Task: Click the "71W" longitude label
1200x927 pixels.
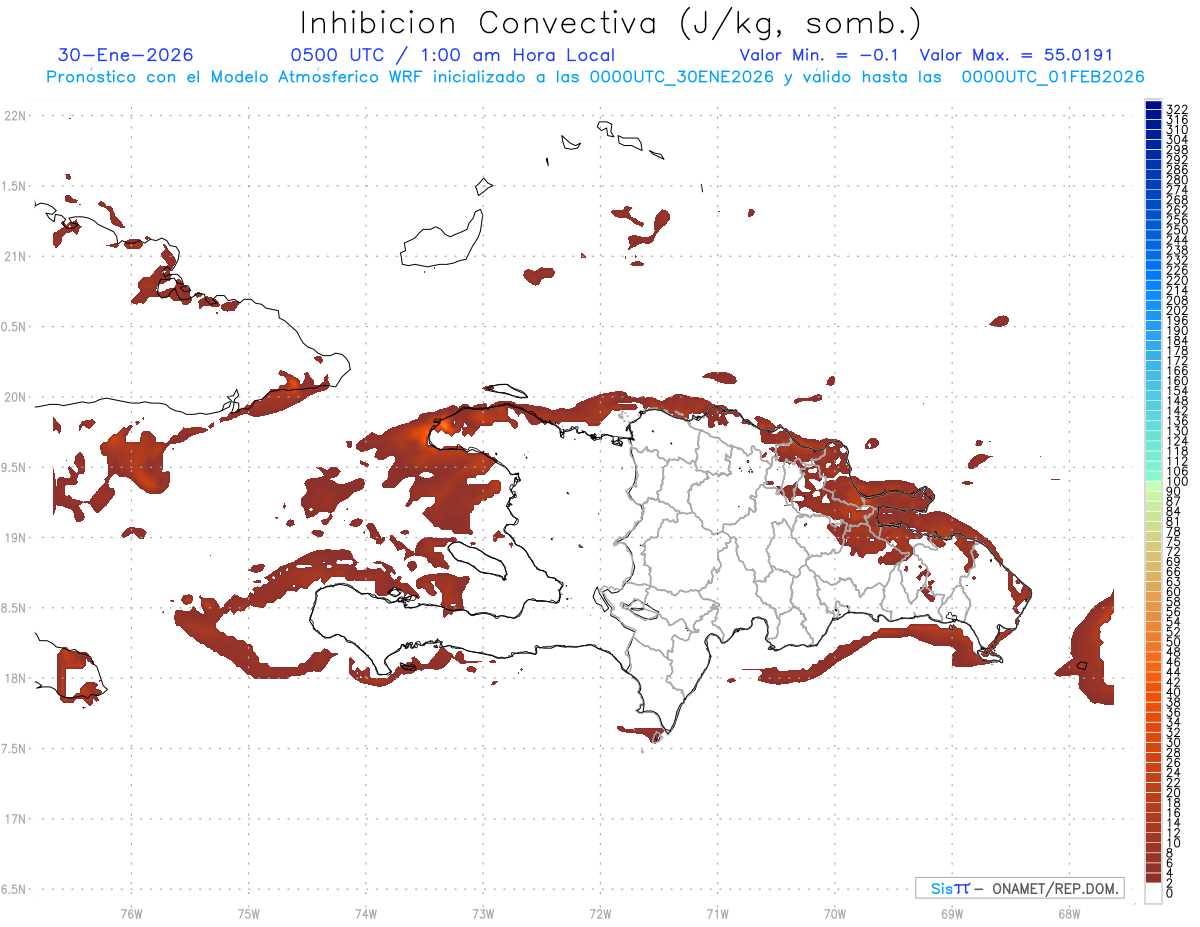Action: pos(717,913)
